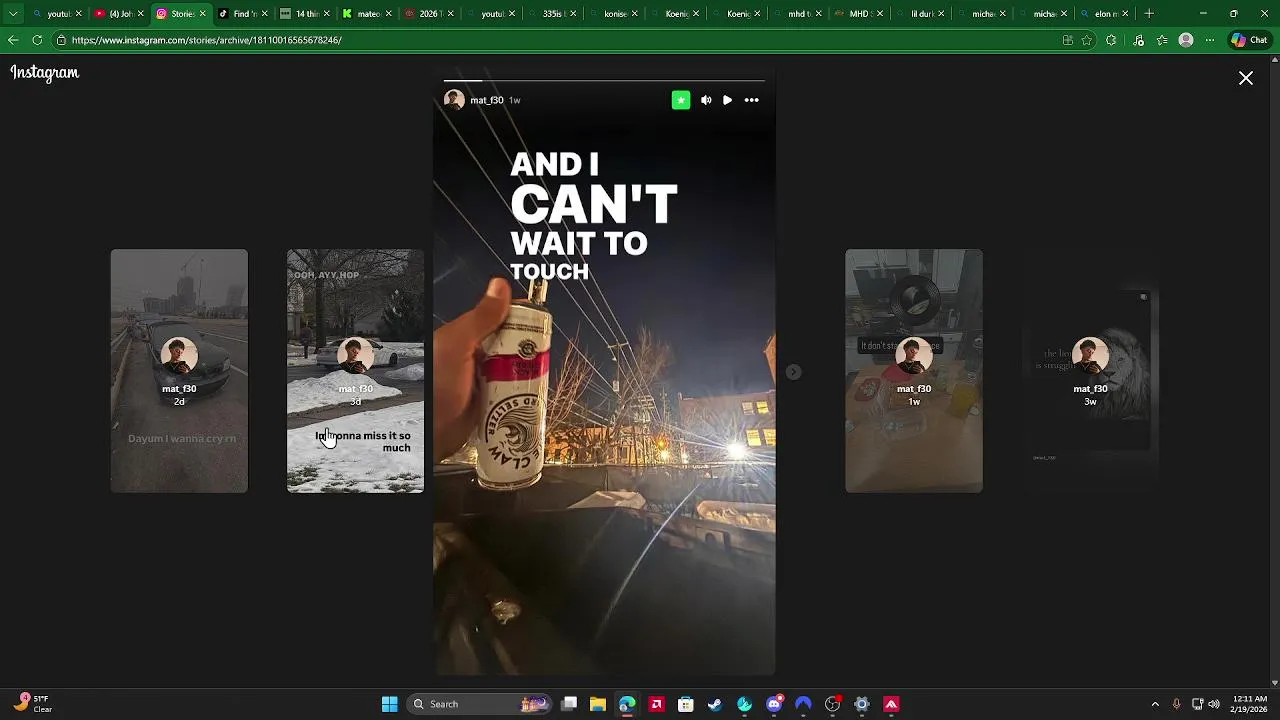The height and width of the screenshot is (720, 1280).
Task: Open File Explorer from taskbar
Action: 598,704
